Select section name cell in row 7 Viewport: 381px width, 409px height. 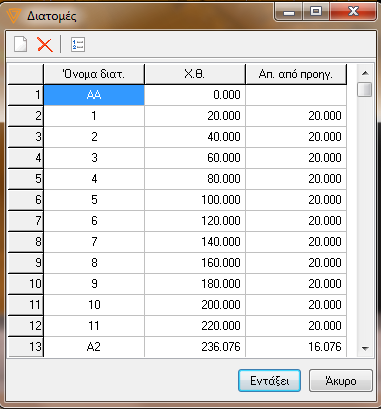click(94, 221)
